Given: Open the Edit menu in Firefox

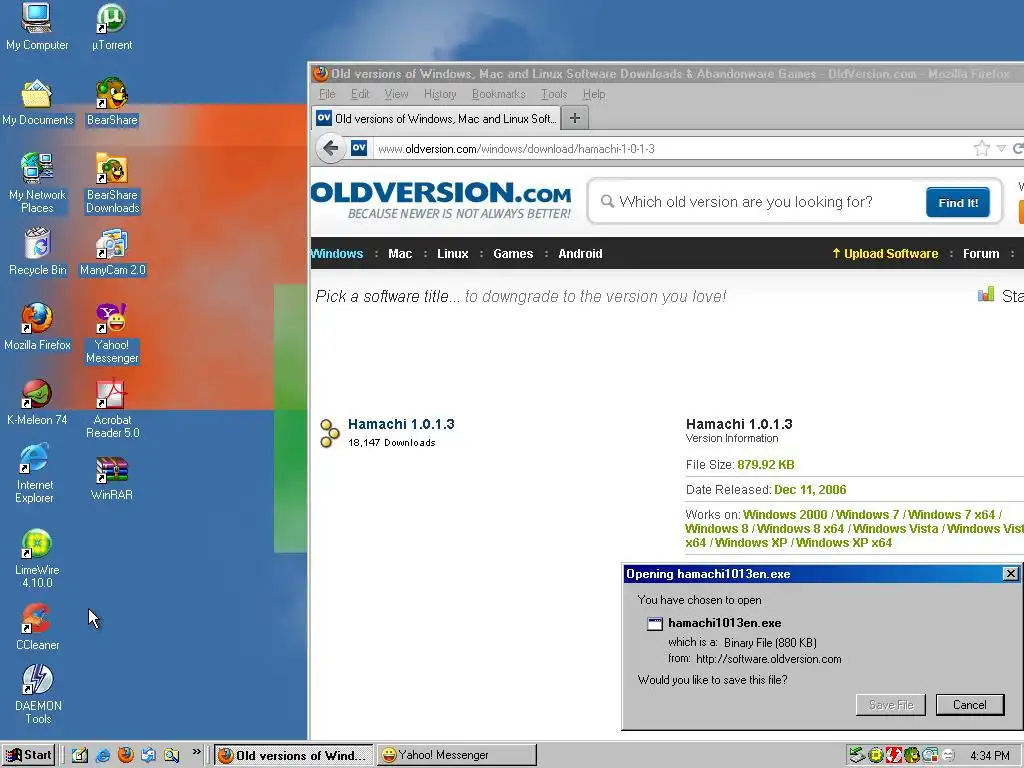Looking at the screenshot, I should [x=360, y=94].
